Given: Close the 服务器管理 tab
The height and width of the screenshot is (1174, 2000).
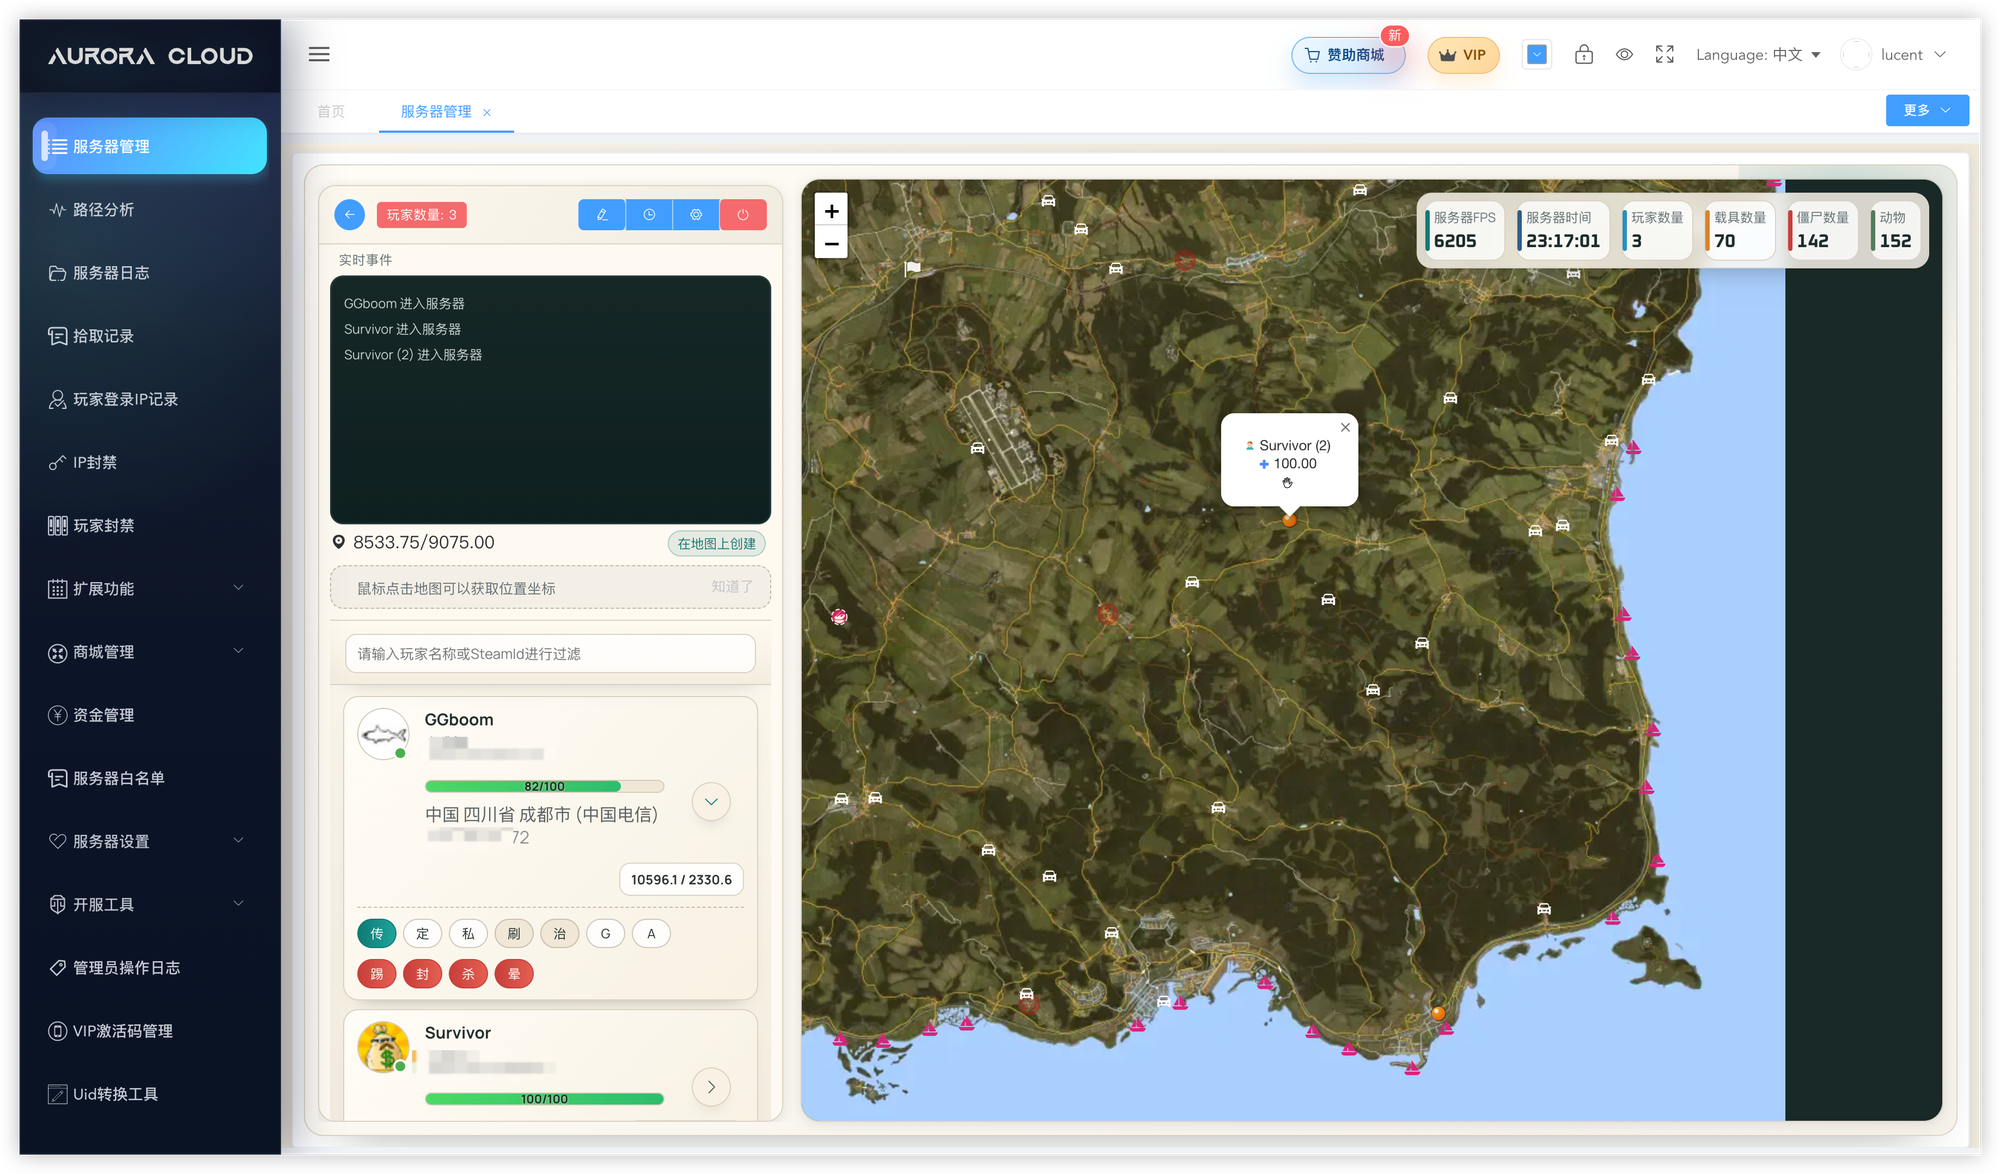Looking at the screenshot, I should pos(487,112).
